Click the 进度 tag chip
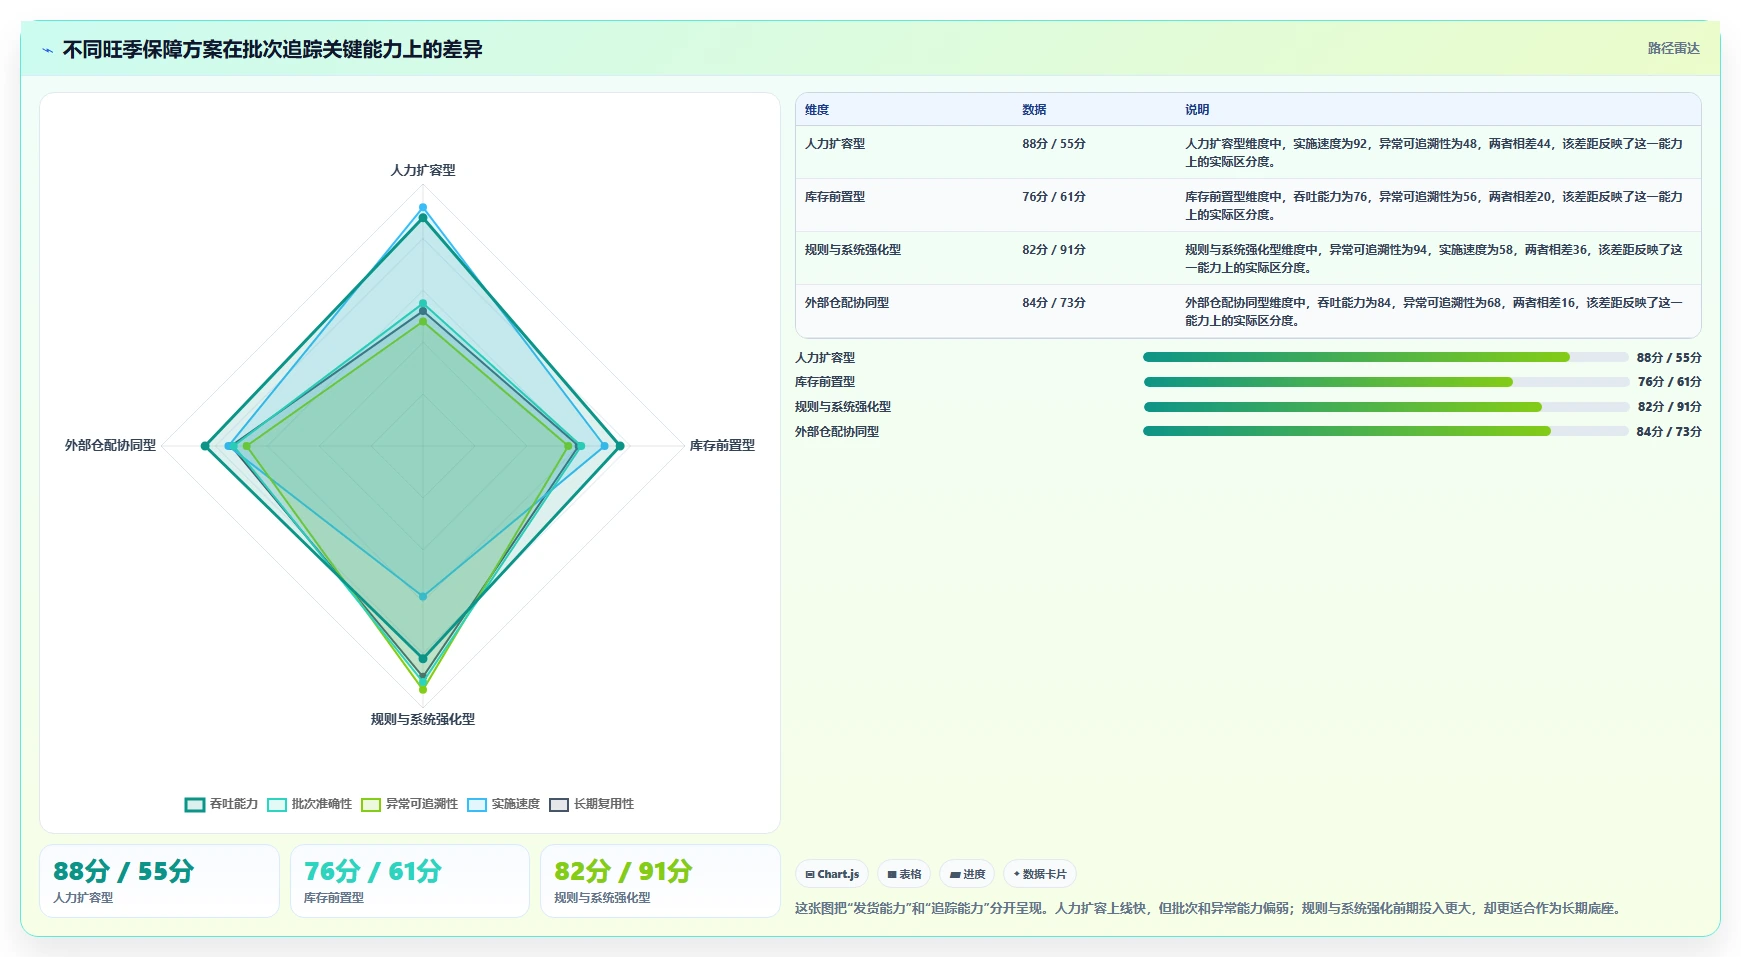 (967, 874)
